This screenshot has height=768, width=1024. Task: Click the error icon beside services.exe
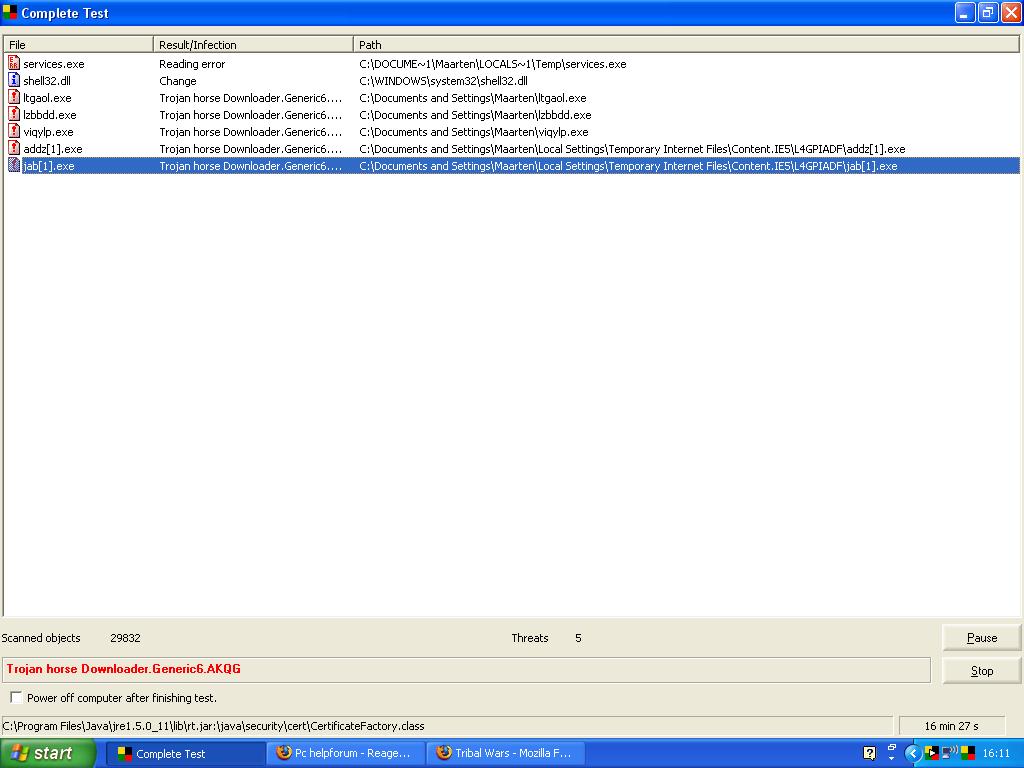14,63
